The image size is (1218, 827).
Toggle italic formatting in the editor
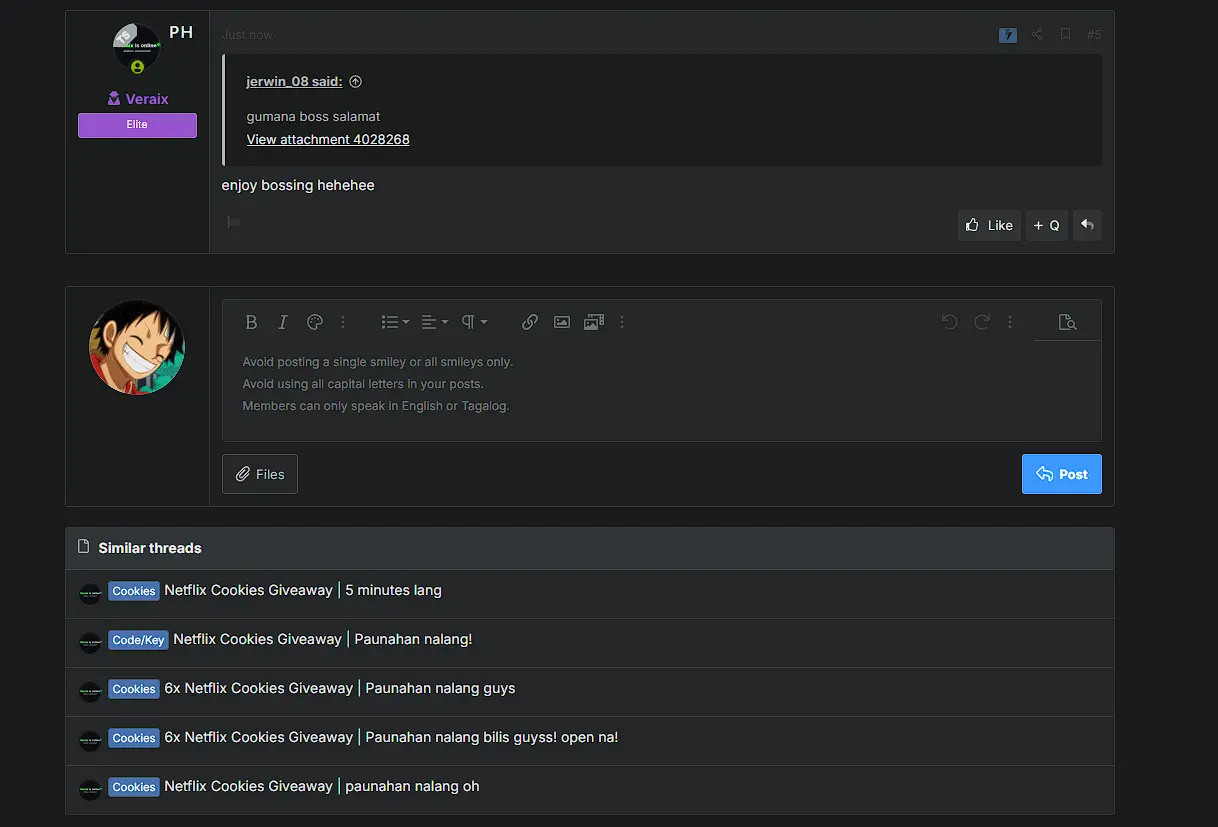(283, 322)
